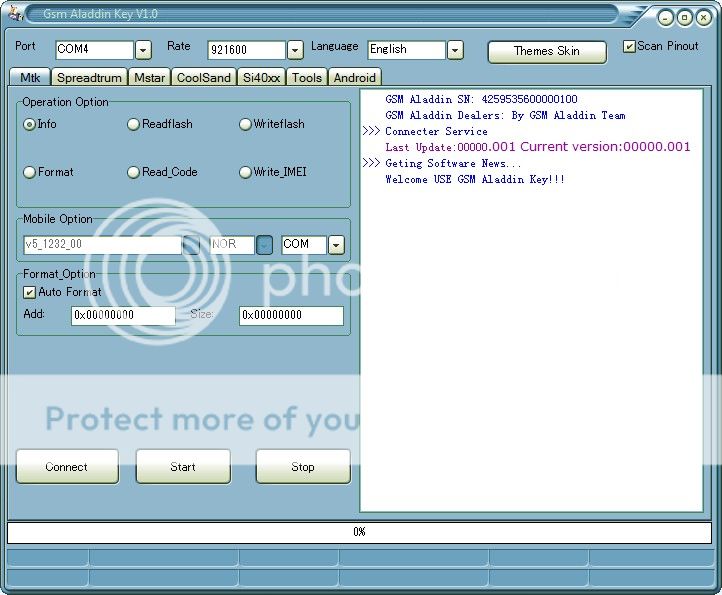Close the Gsm Aladdin Key window
The height and width of the screenshot is (595, 722).
point(704,18)
